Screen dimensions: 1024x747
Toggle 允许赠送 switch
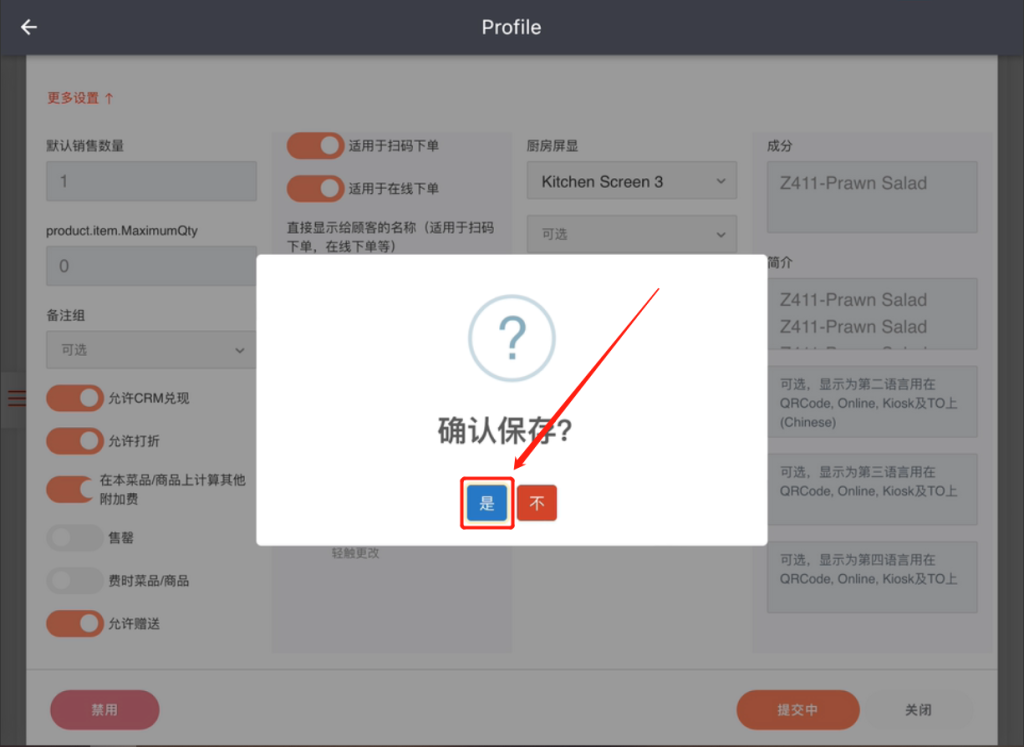74,624
